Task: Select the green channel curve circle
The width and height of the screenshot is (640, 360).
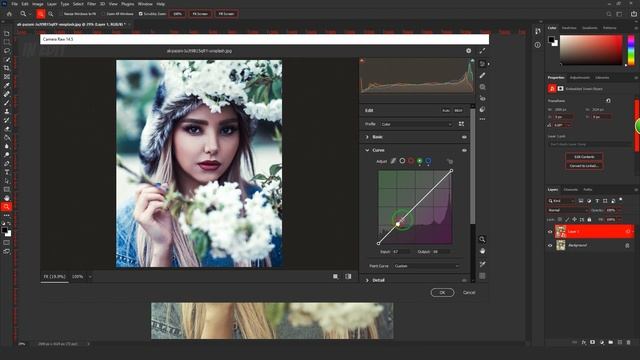Action: (x=419, y=161)
